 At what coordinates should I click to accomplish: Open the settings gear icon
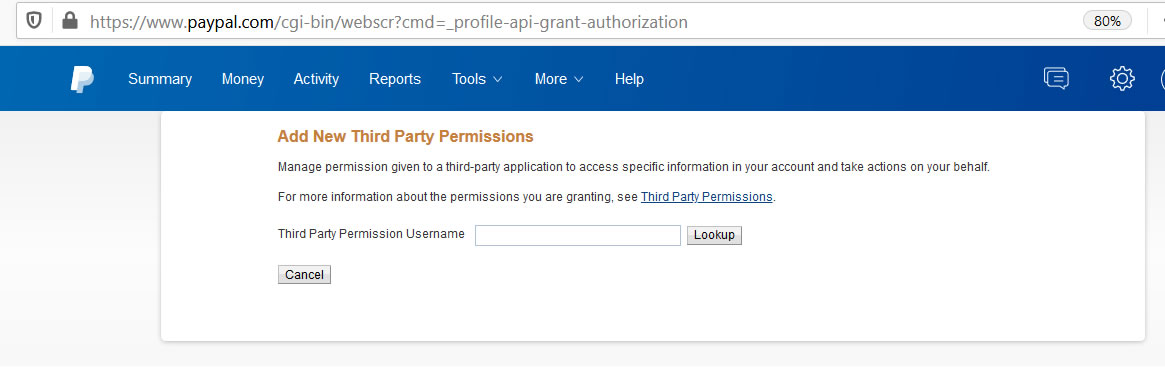[1122, 79]
